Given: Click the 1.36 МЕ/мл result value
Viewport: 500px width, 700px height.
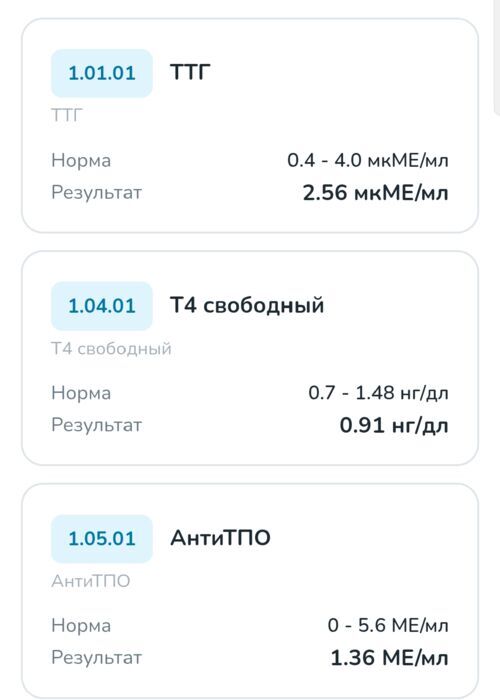Looking at the screenshot, I should (x=389, y=658).
